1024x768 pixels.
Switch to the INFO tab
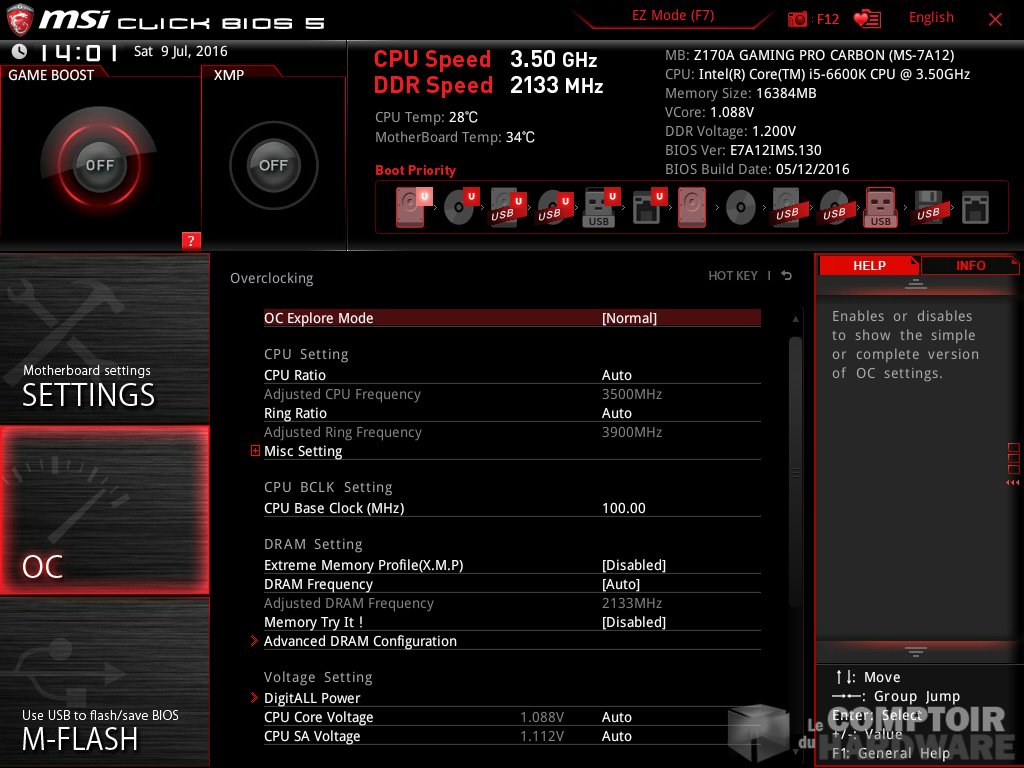point(970,265)
